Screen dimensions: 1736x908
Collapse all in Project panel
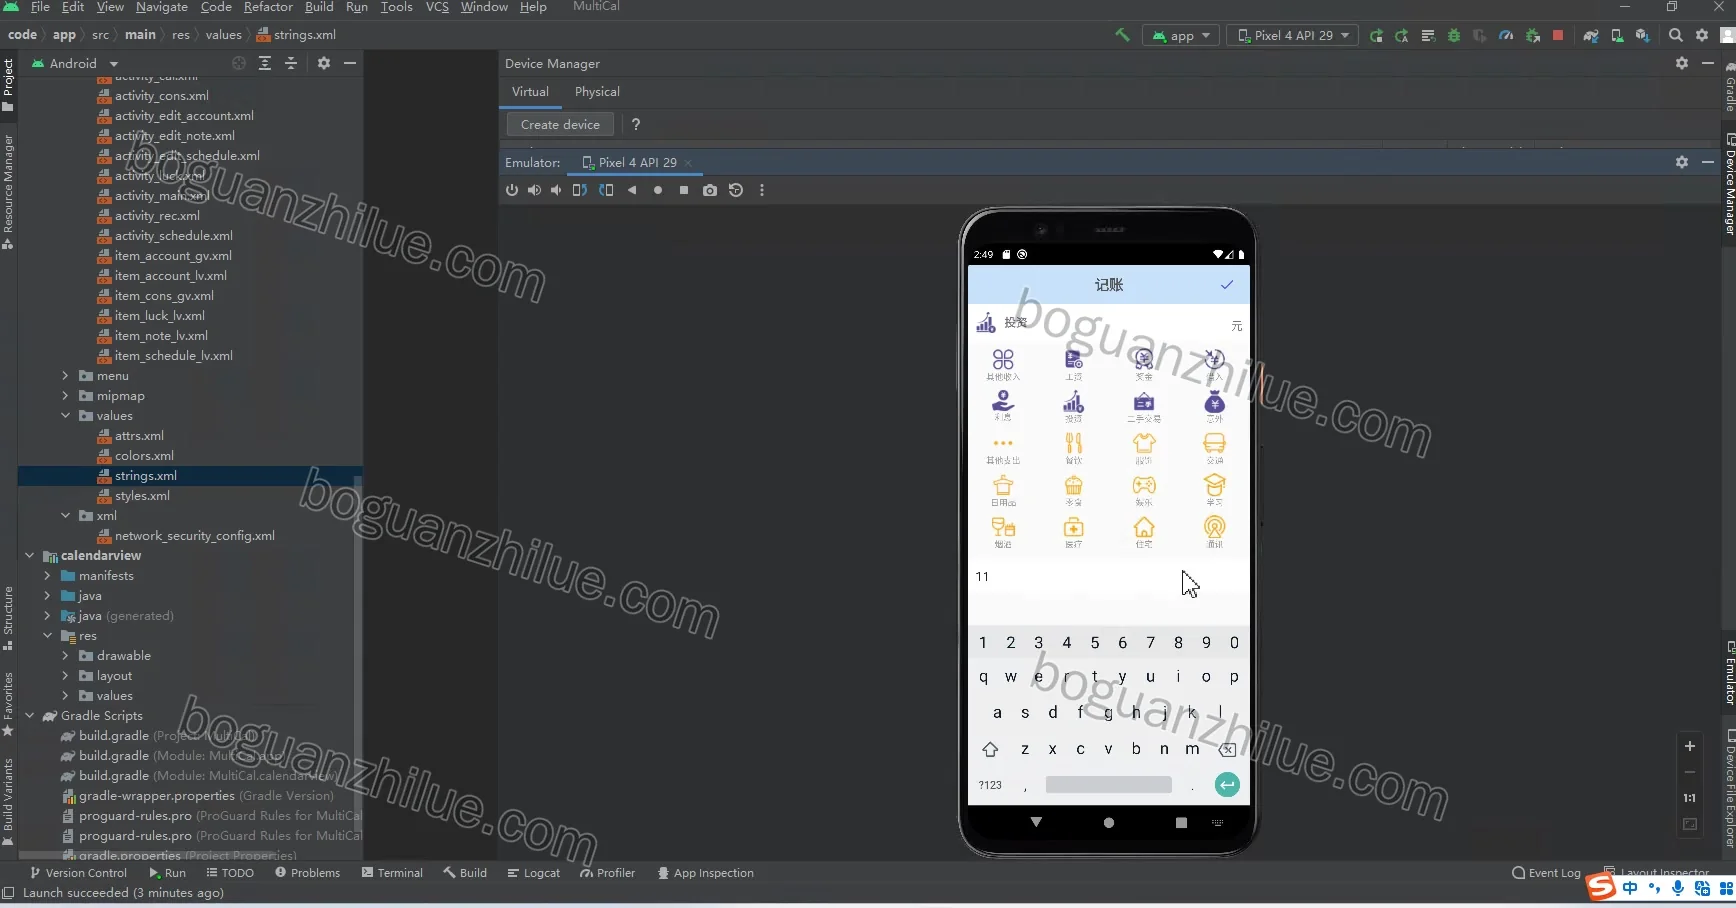click(x=291, y=63)
